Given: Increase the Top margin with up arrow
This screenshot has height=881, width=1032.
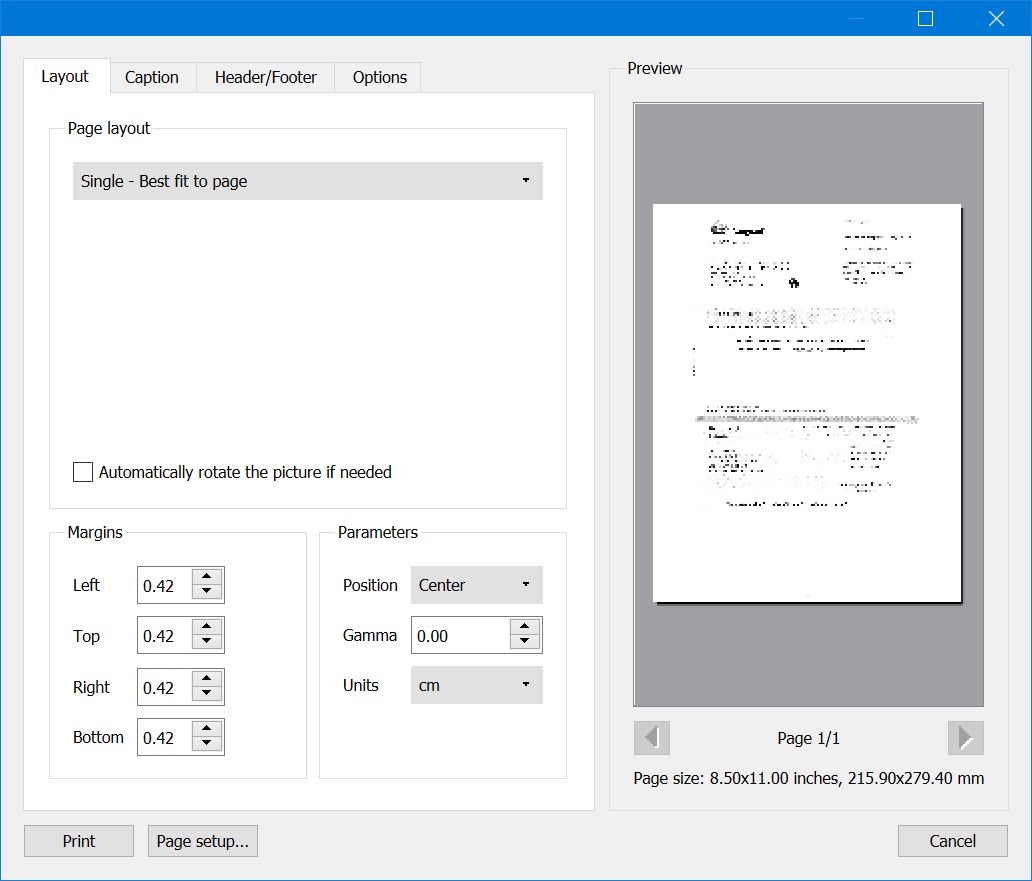Looking at the screenshot, I should 206,627.
